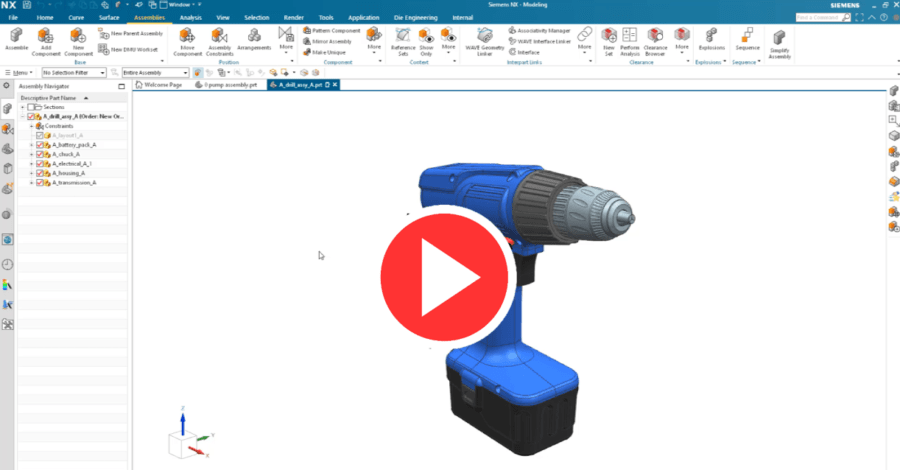Toggle the A_transmission_A checkbox
This screenshot has width=900, height=470.
40,183
